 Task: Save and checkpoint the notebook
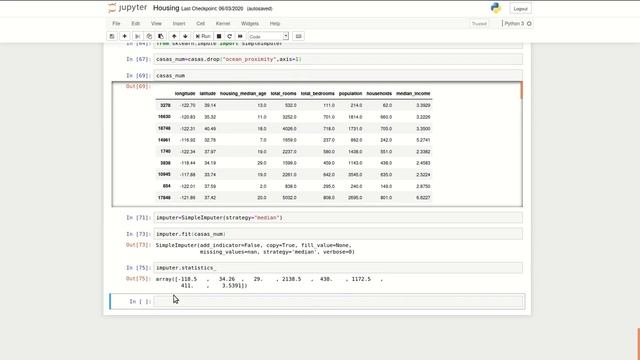[112, 36]
